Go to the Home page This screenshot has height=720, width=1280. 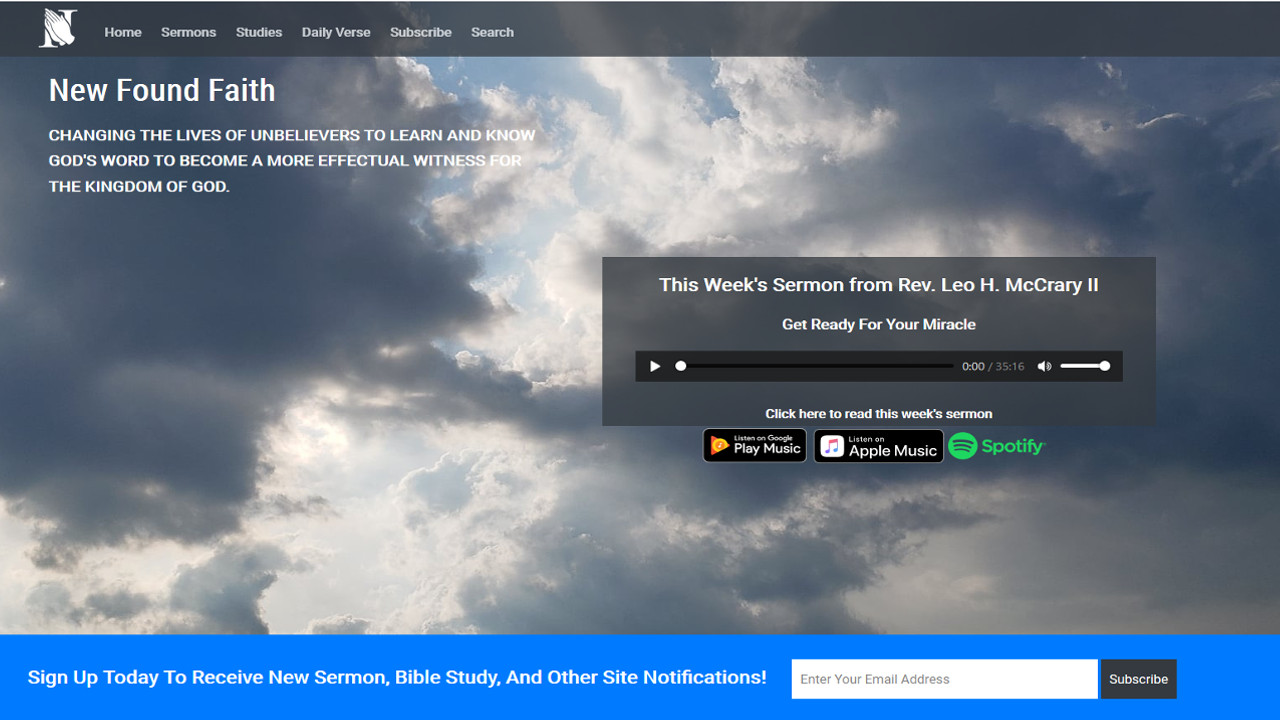coord(123,32)
